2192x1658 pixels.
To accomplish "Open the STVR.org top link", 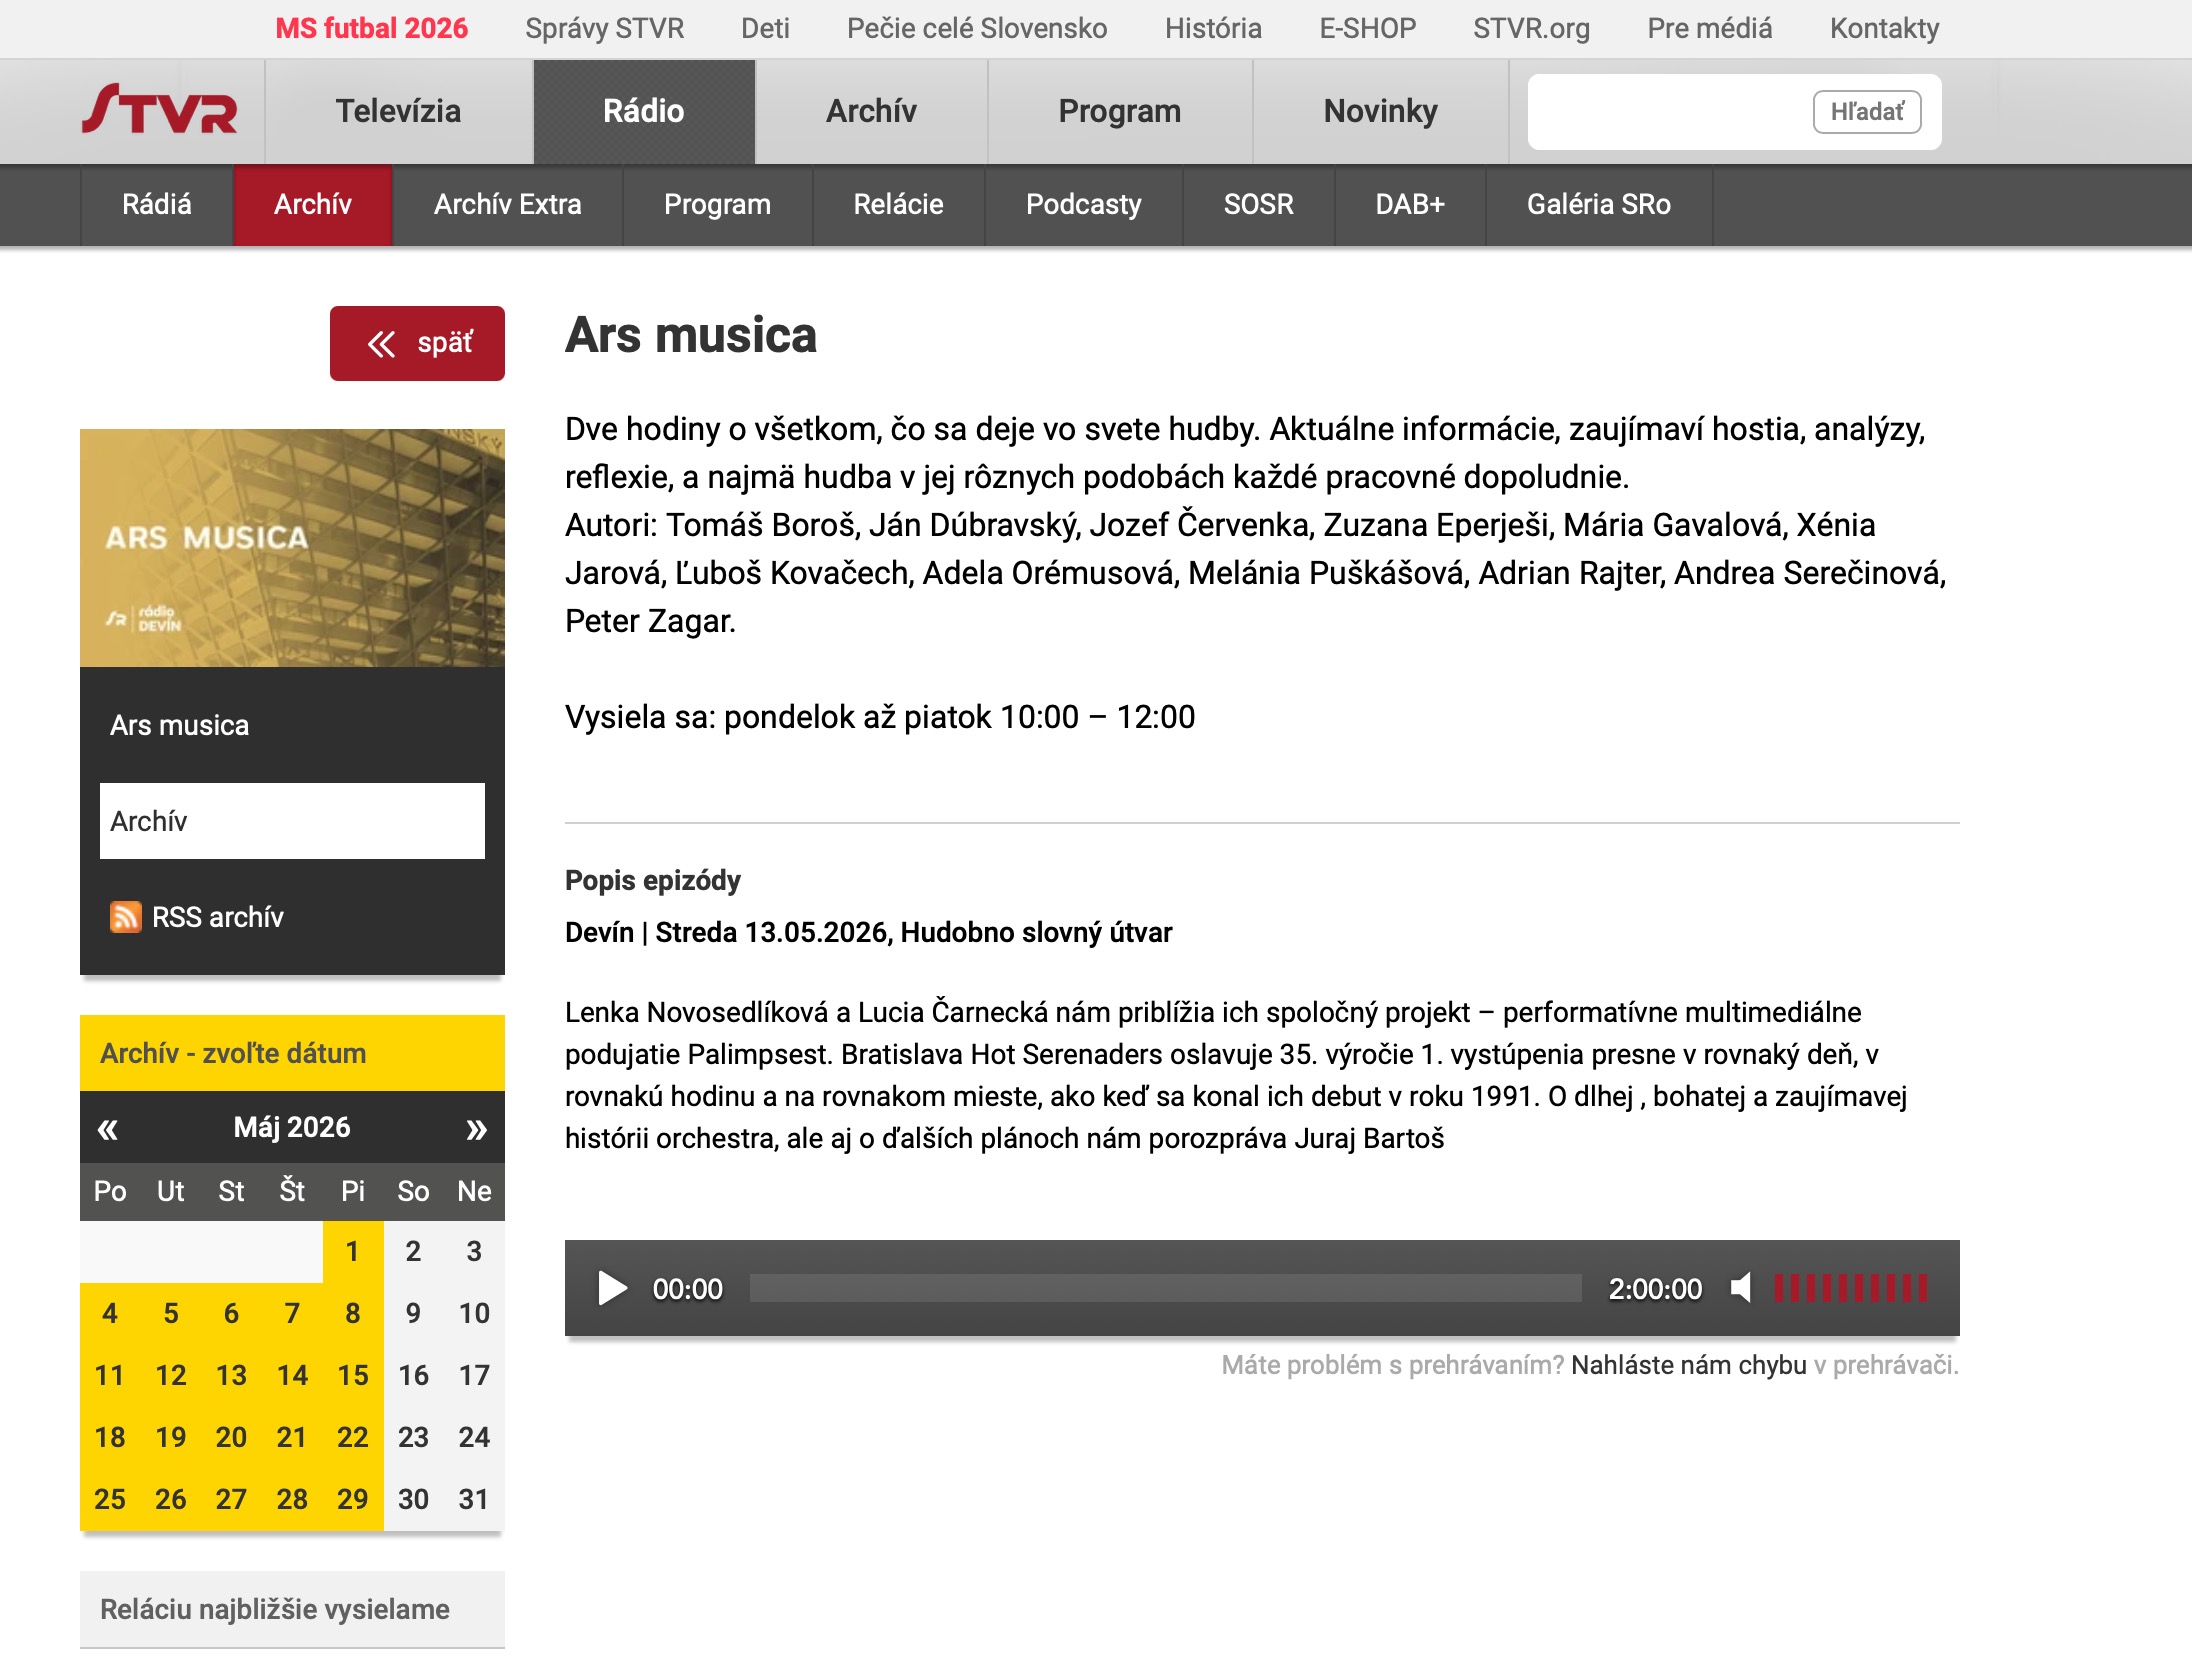I will click(x=1531, y=28).
